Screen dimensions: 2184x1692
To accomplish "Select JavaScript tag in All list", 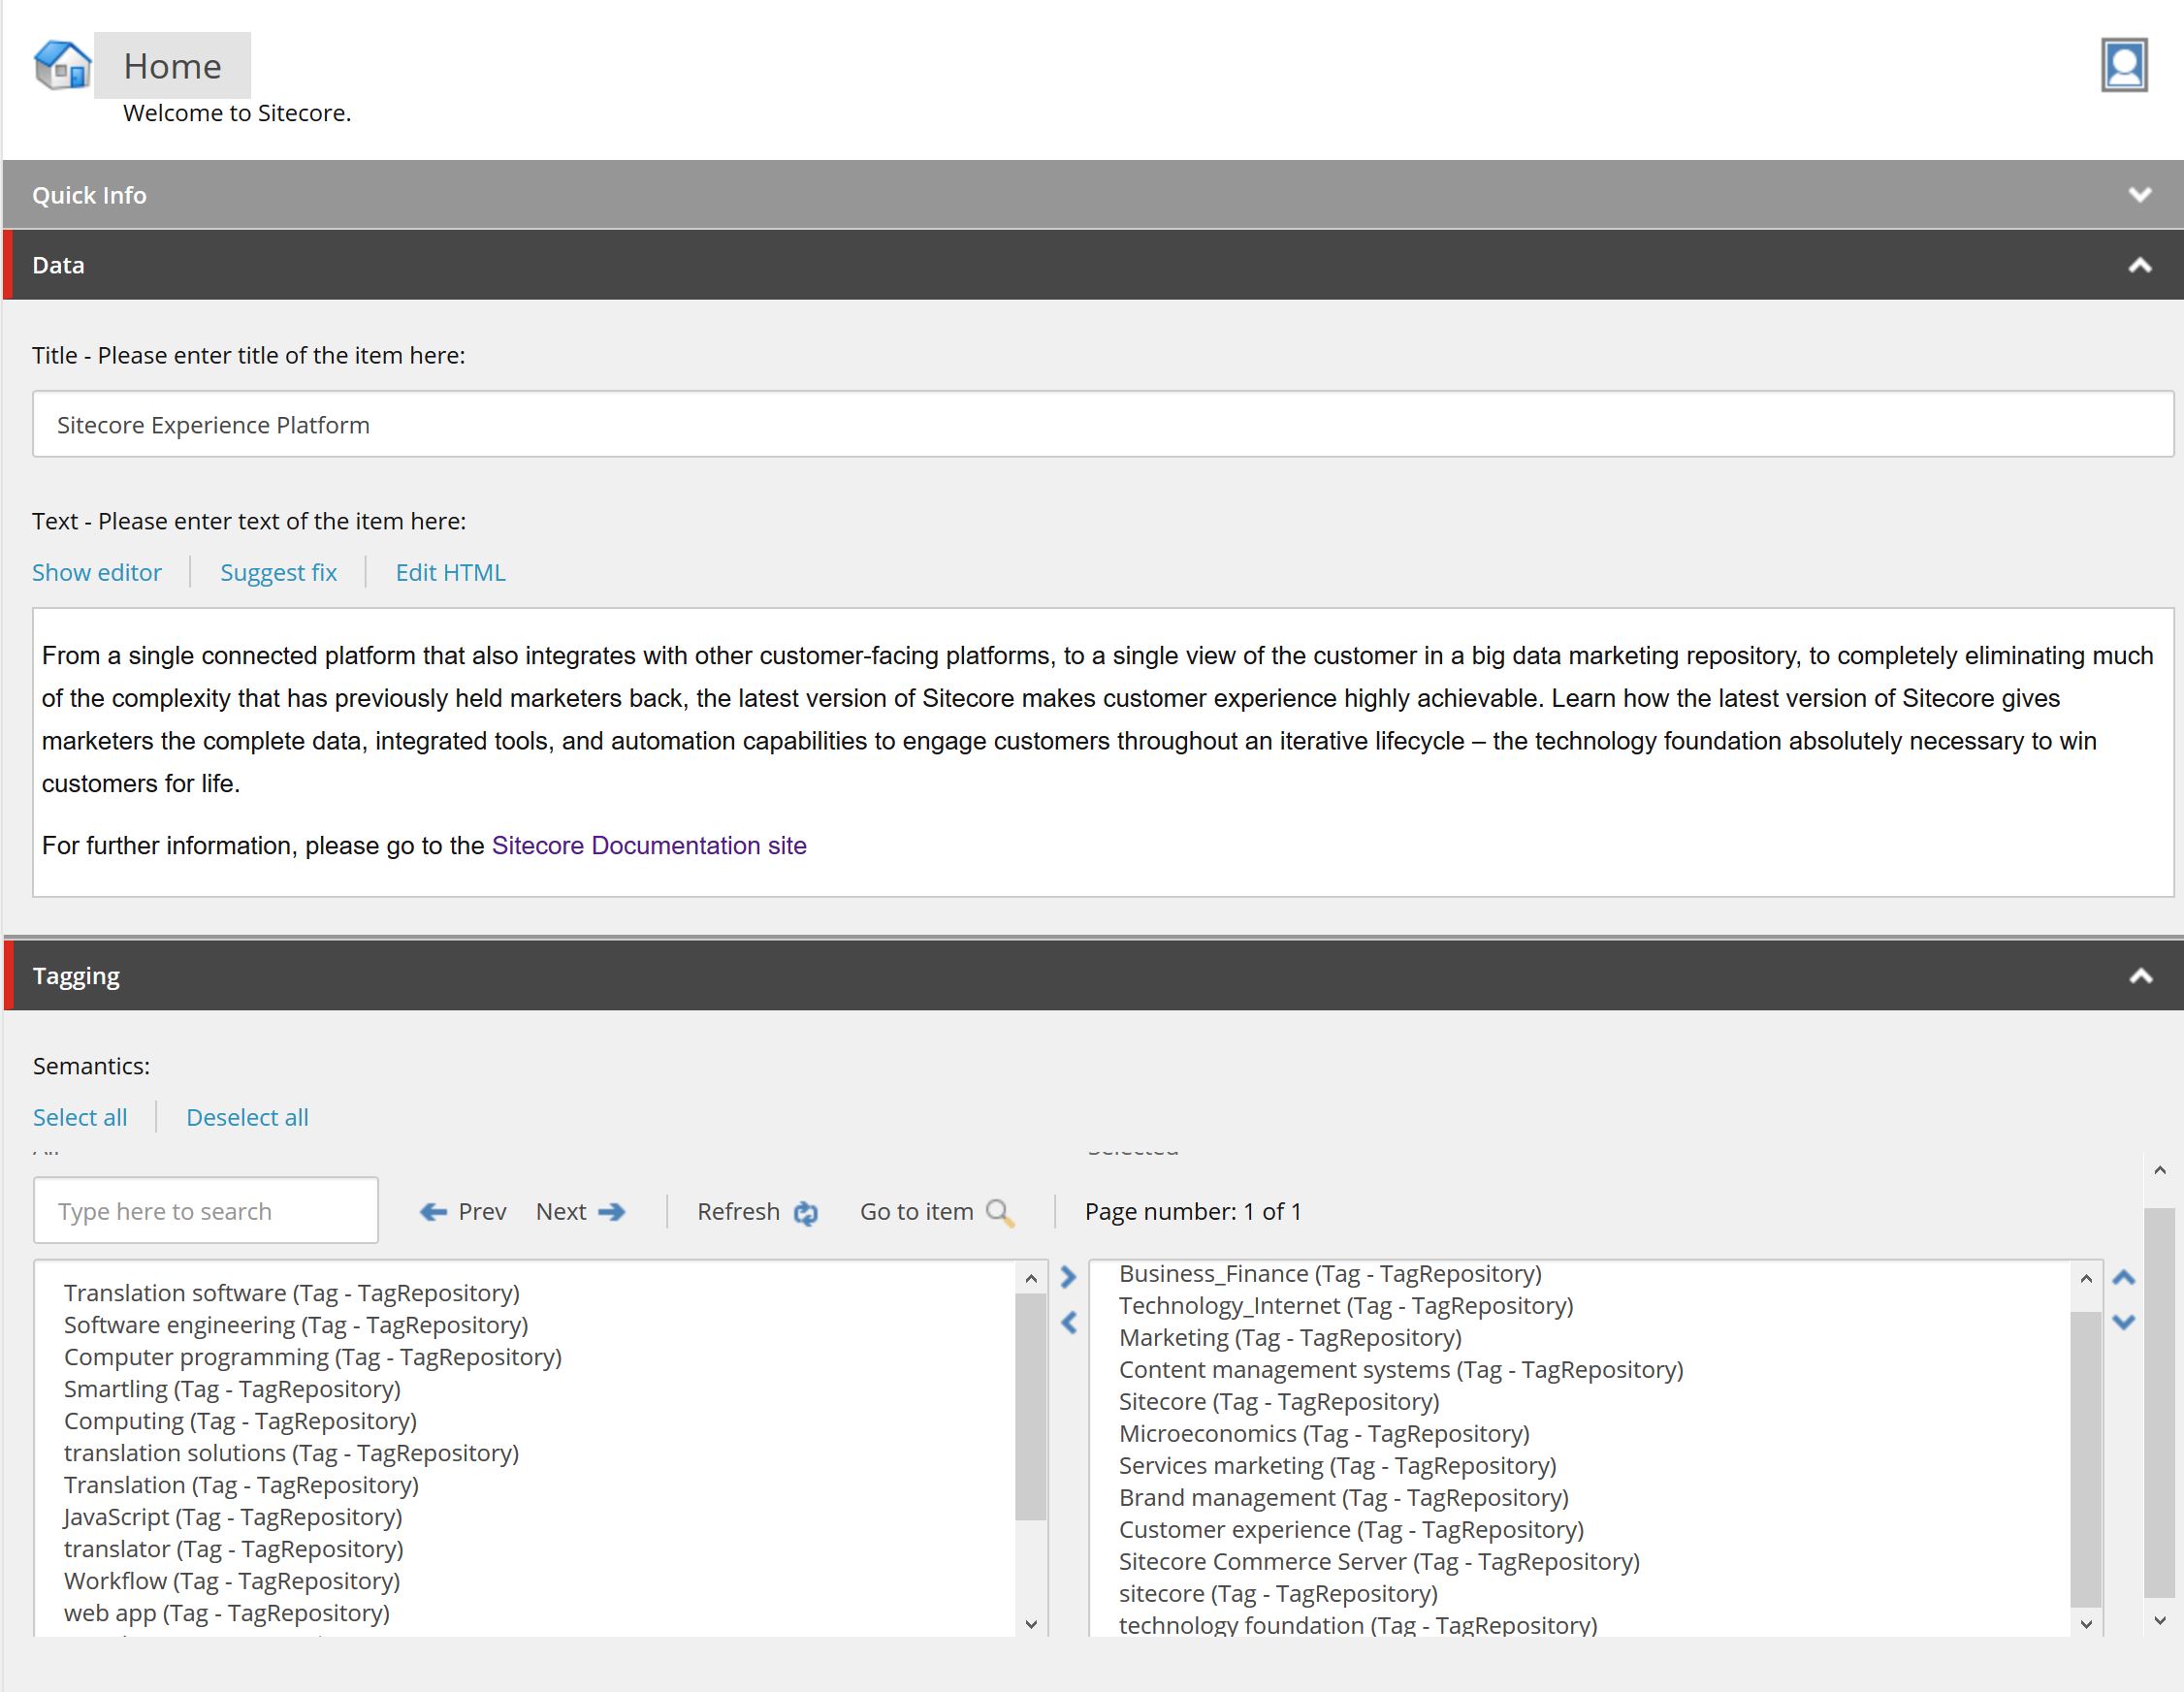I will pyautogui.click(x=233, y=1517).
